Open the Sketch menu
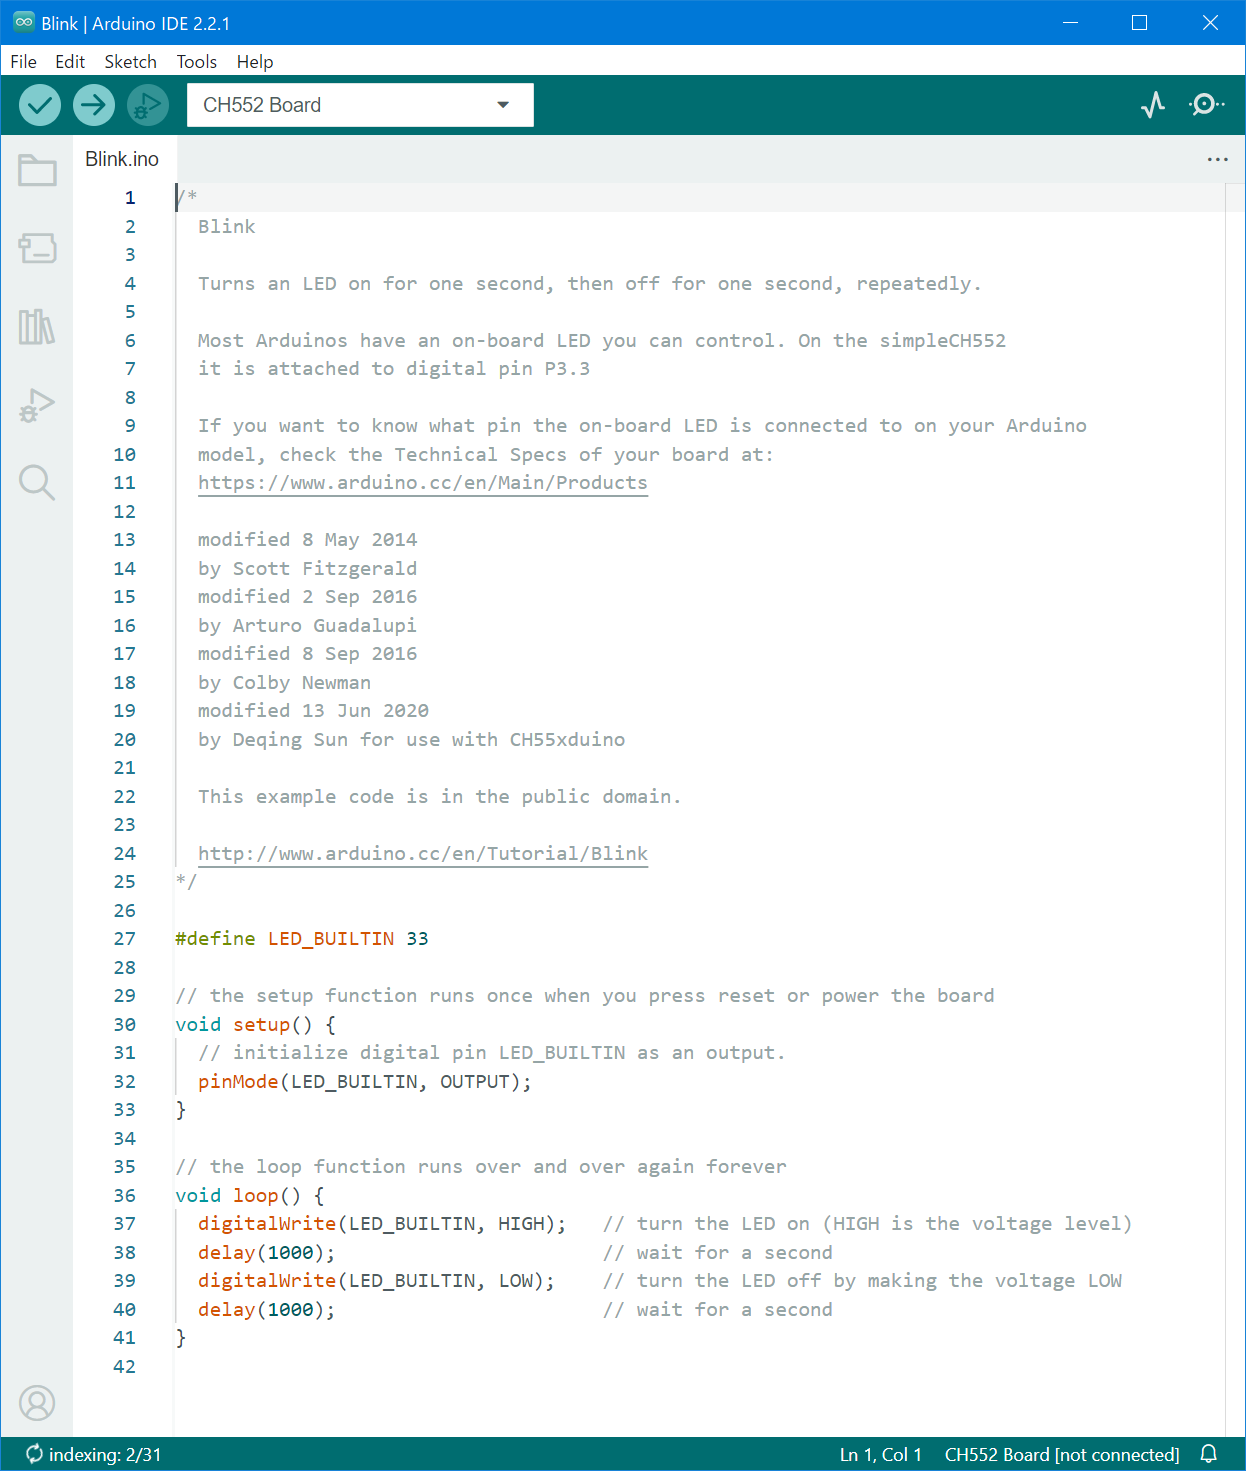Screen dimensions: 1246x1471 pos(130,62)
